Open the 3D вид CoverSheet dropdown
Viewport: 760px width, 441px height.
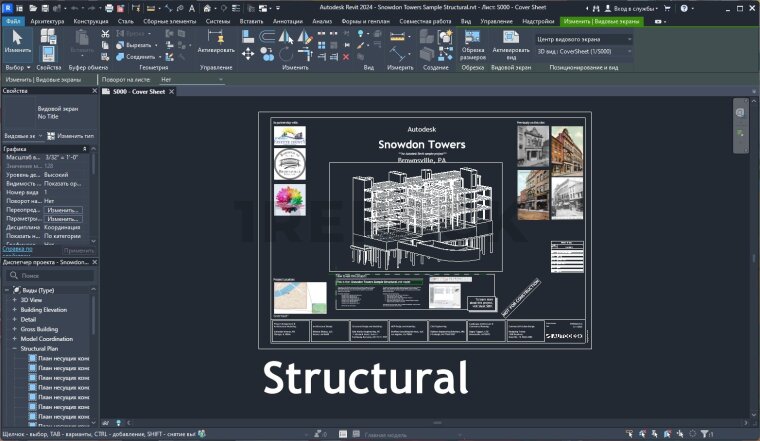[x=584, y=52]
